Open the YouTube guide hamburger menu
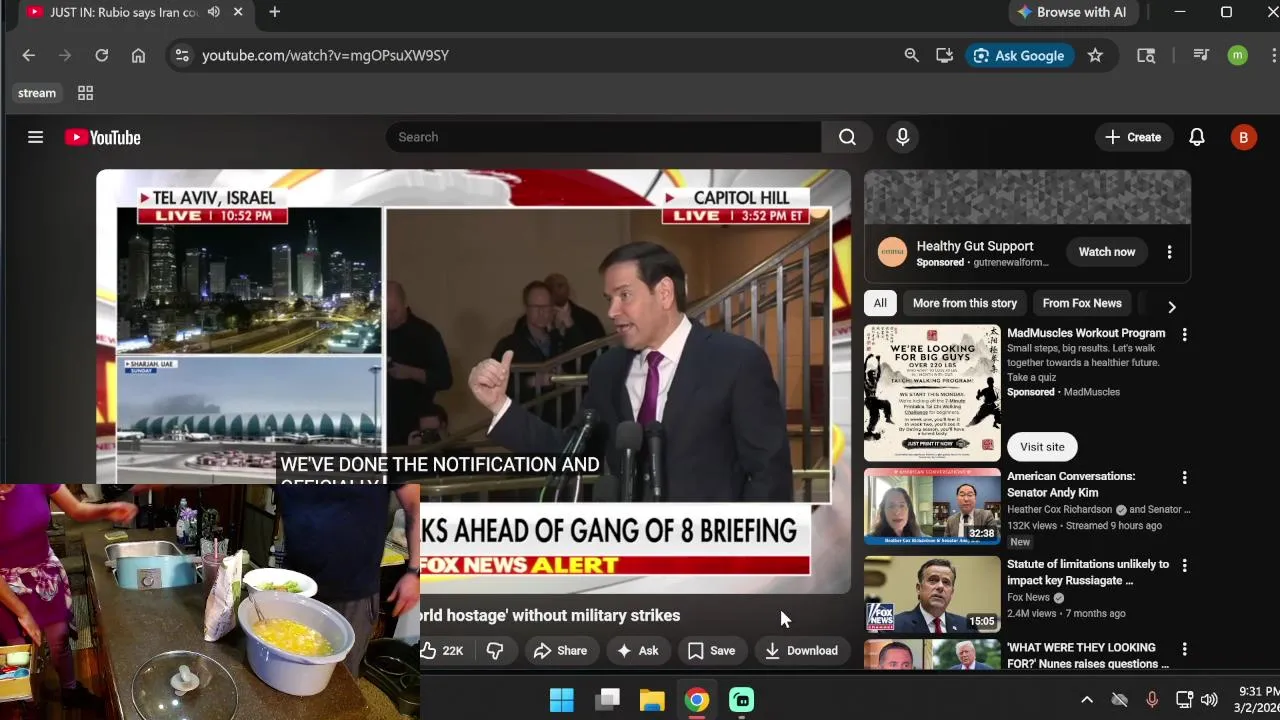 coord(35,137)
